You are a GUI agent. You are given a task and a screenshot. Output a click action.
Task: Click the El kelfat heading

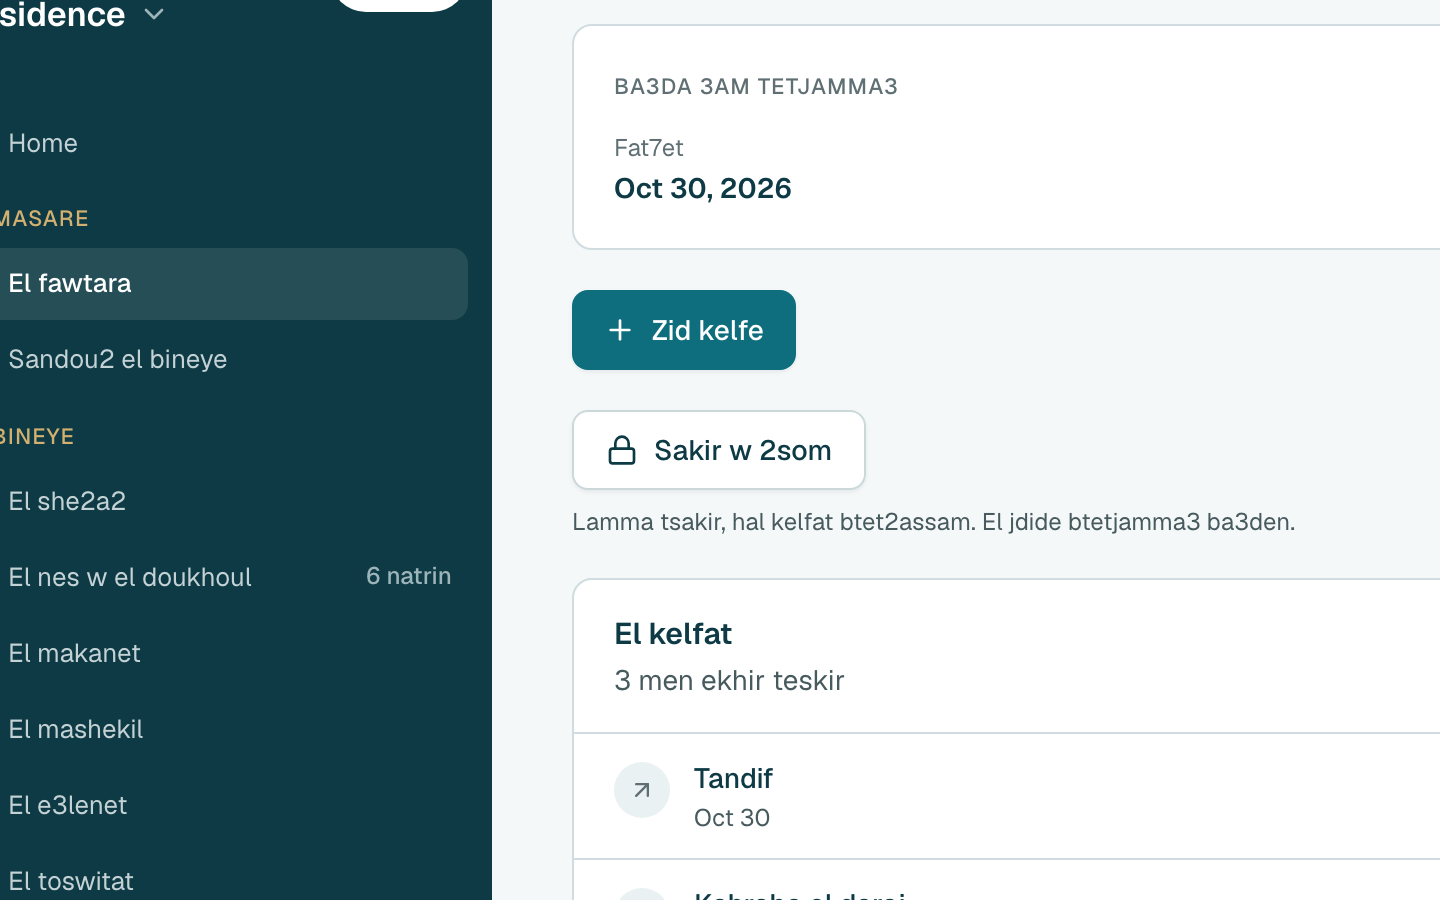(x=673, y=634)
